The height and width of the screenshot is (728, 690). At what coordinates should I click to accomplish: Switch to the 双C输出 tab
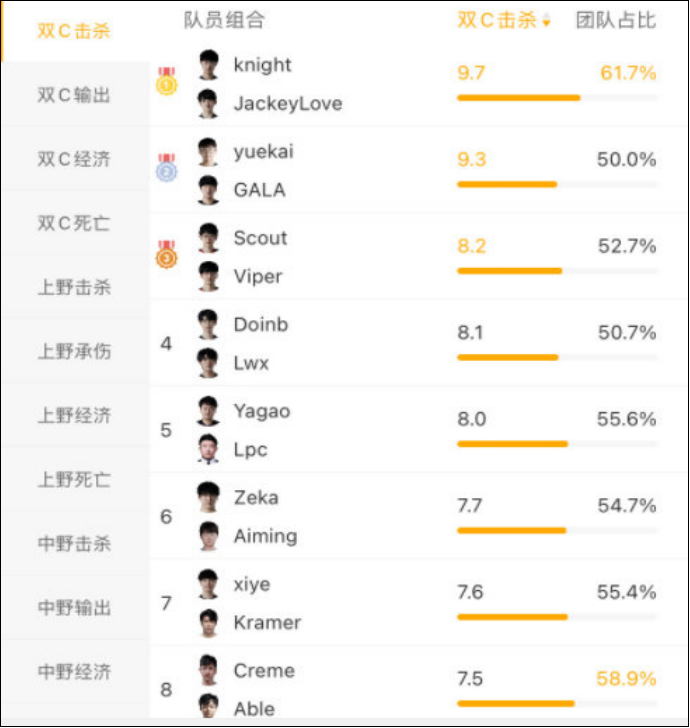(74, 95)
